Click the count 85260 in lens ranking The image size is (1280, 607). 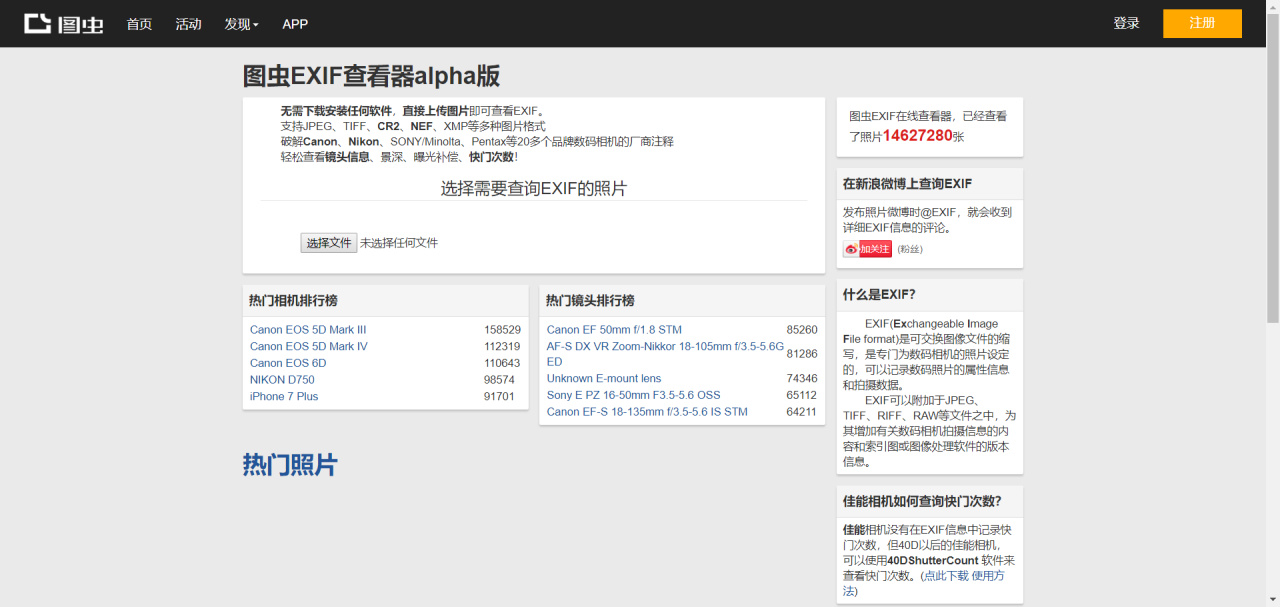tap(802, 330)
